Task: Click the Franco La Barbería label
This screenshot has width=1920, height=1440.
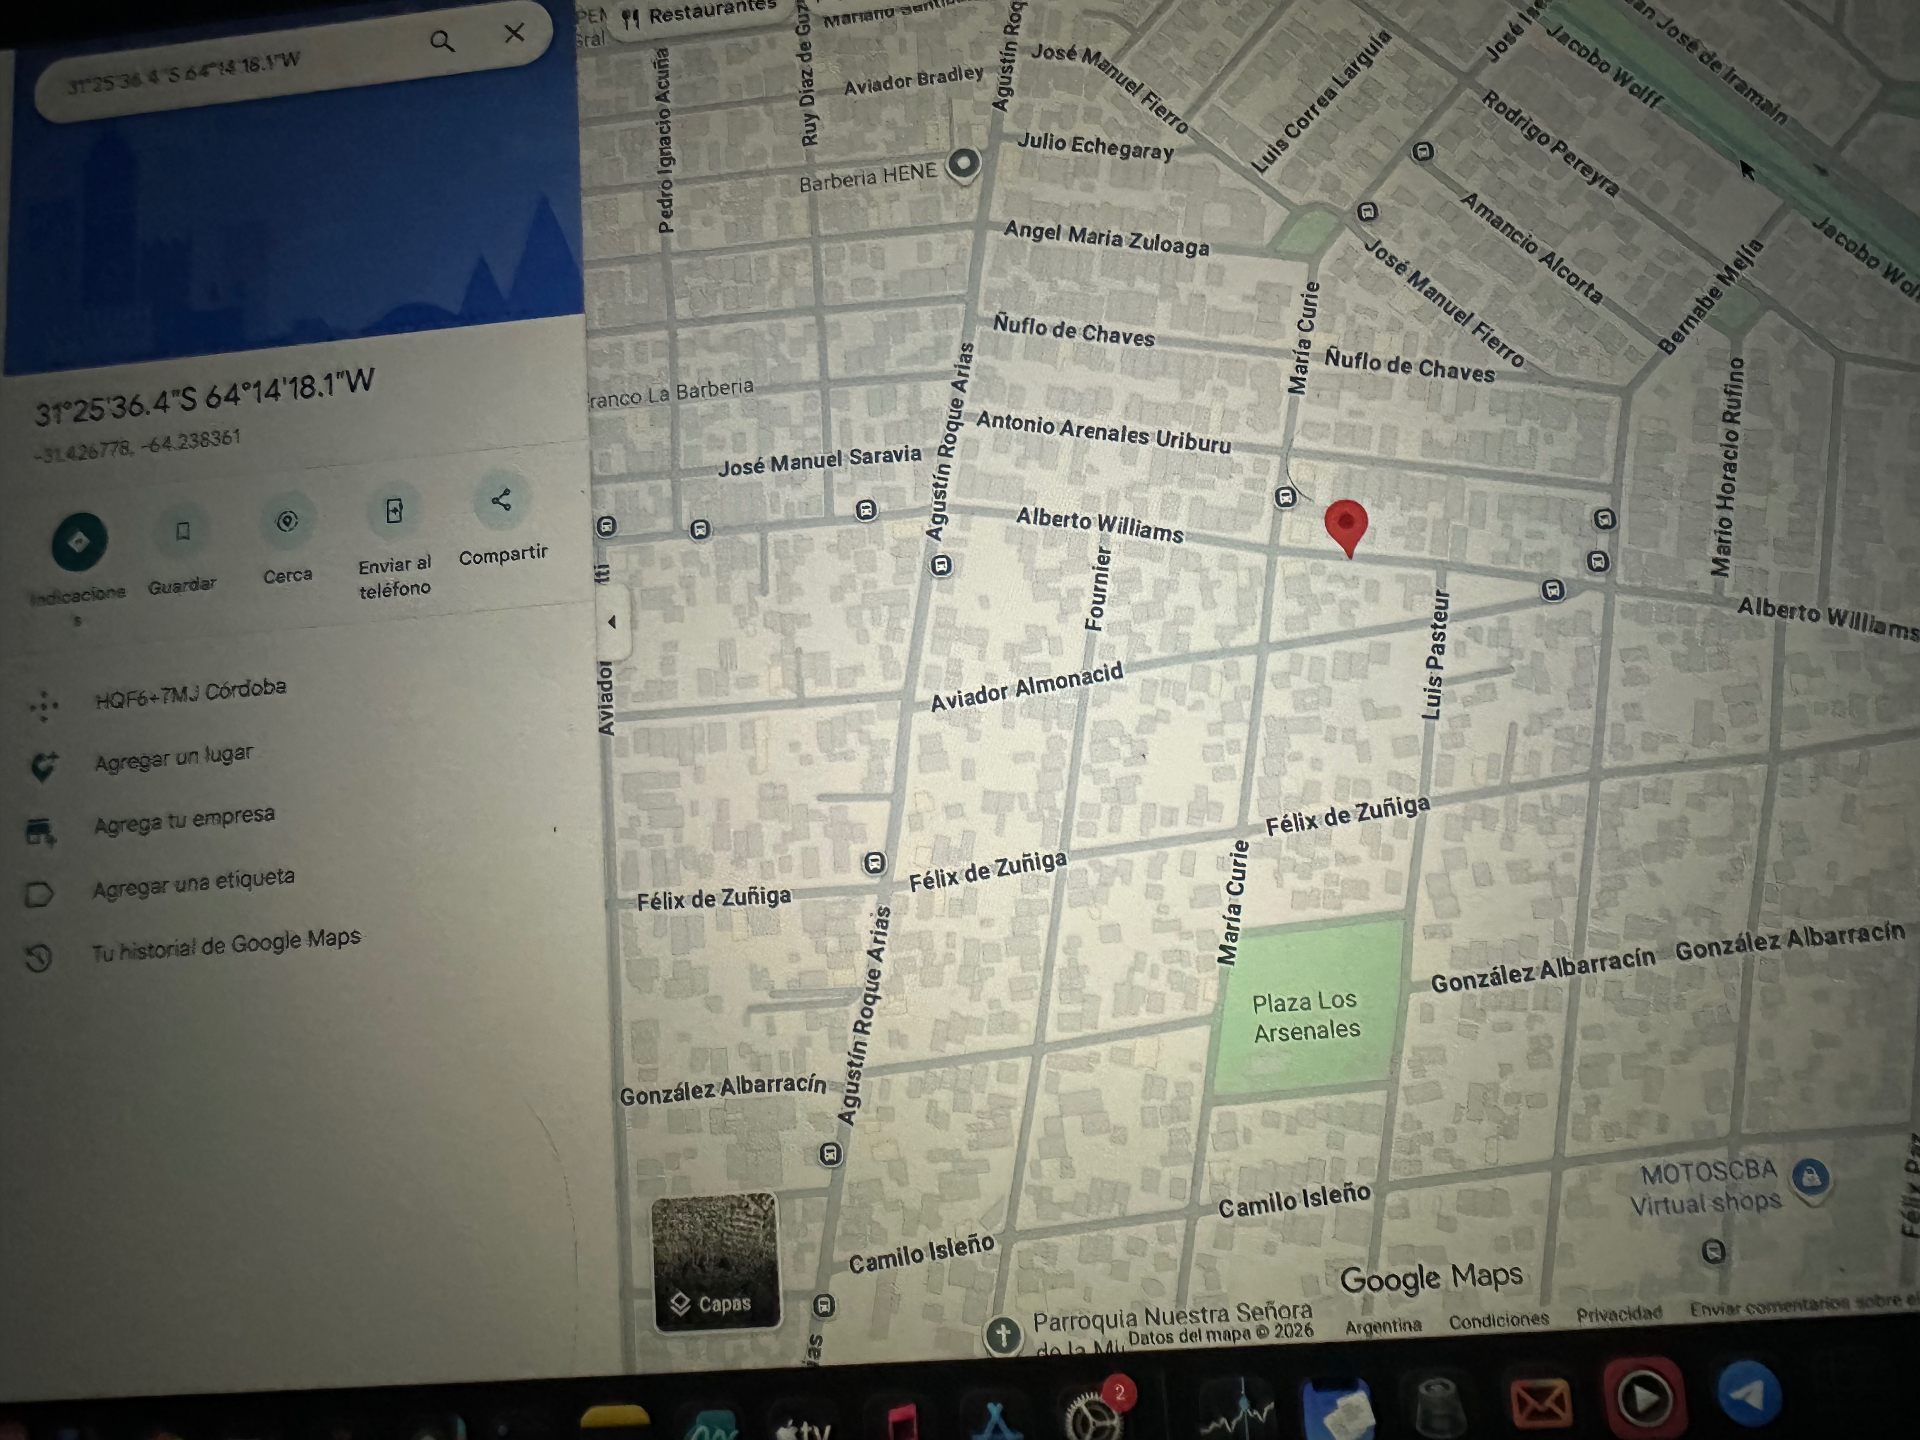Action: click(x=670, y=392)
